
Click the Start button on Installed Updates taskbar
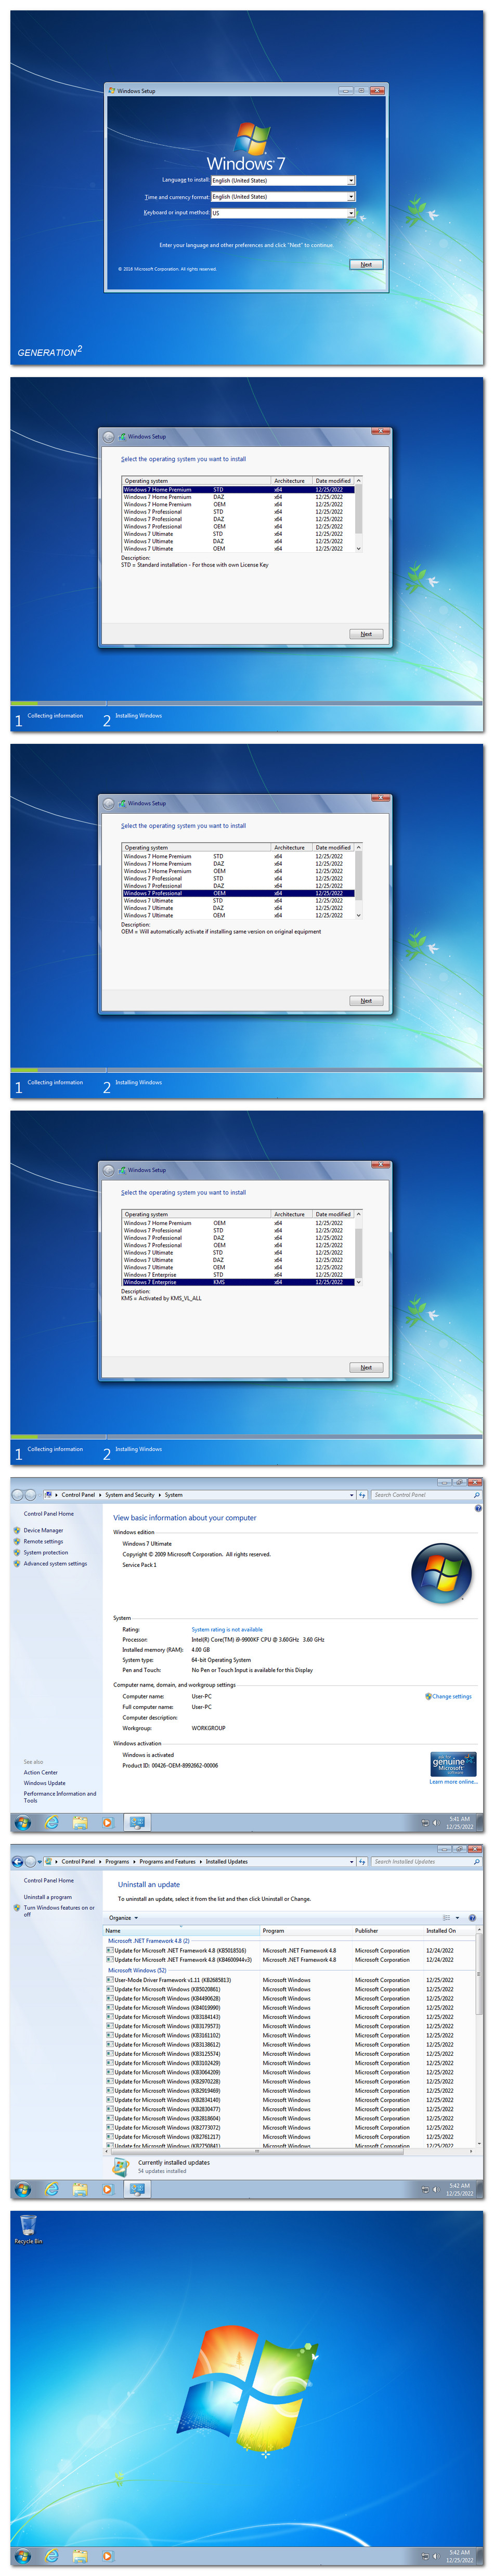22,2189
